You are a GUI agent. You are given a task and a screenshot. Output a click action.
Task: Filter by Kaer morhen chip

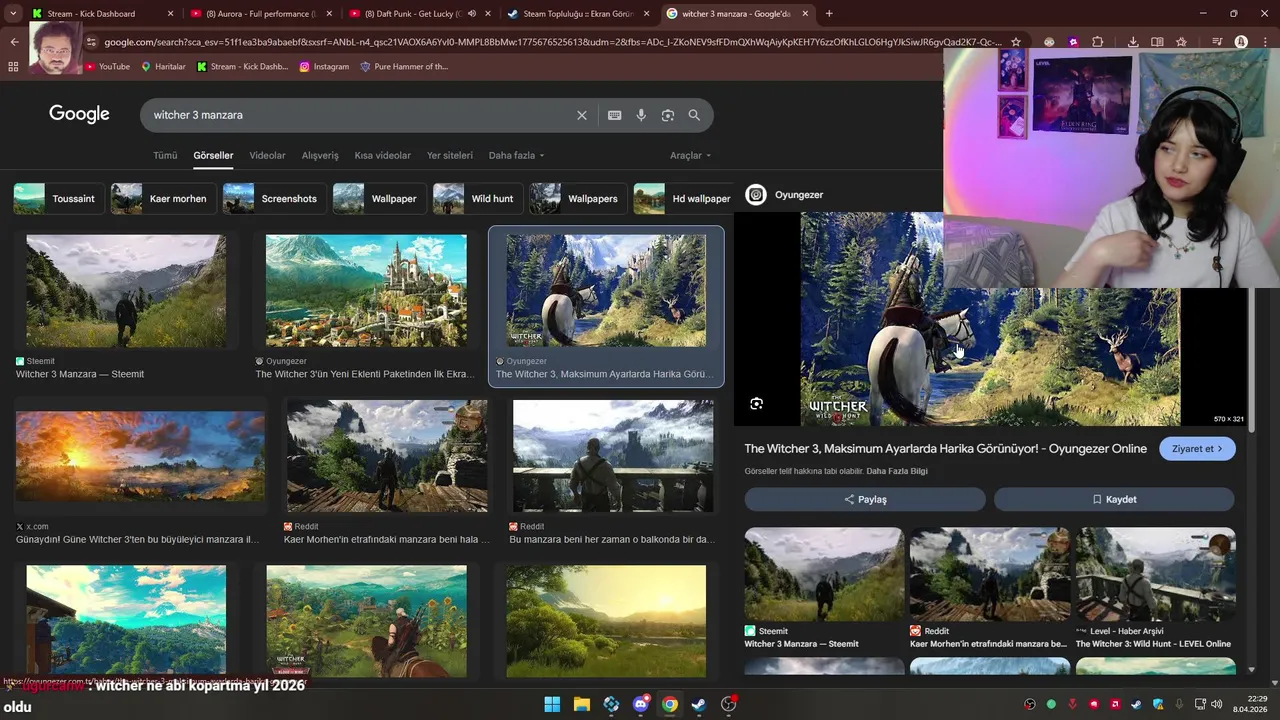pyautogui.click(x=162, y=198)
